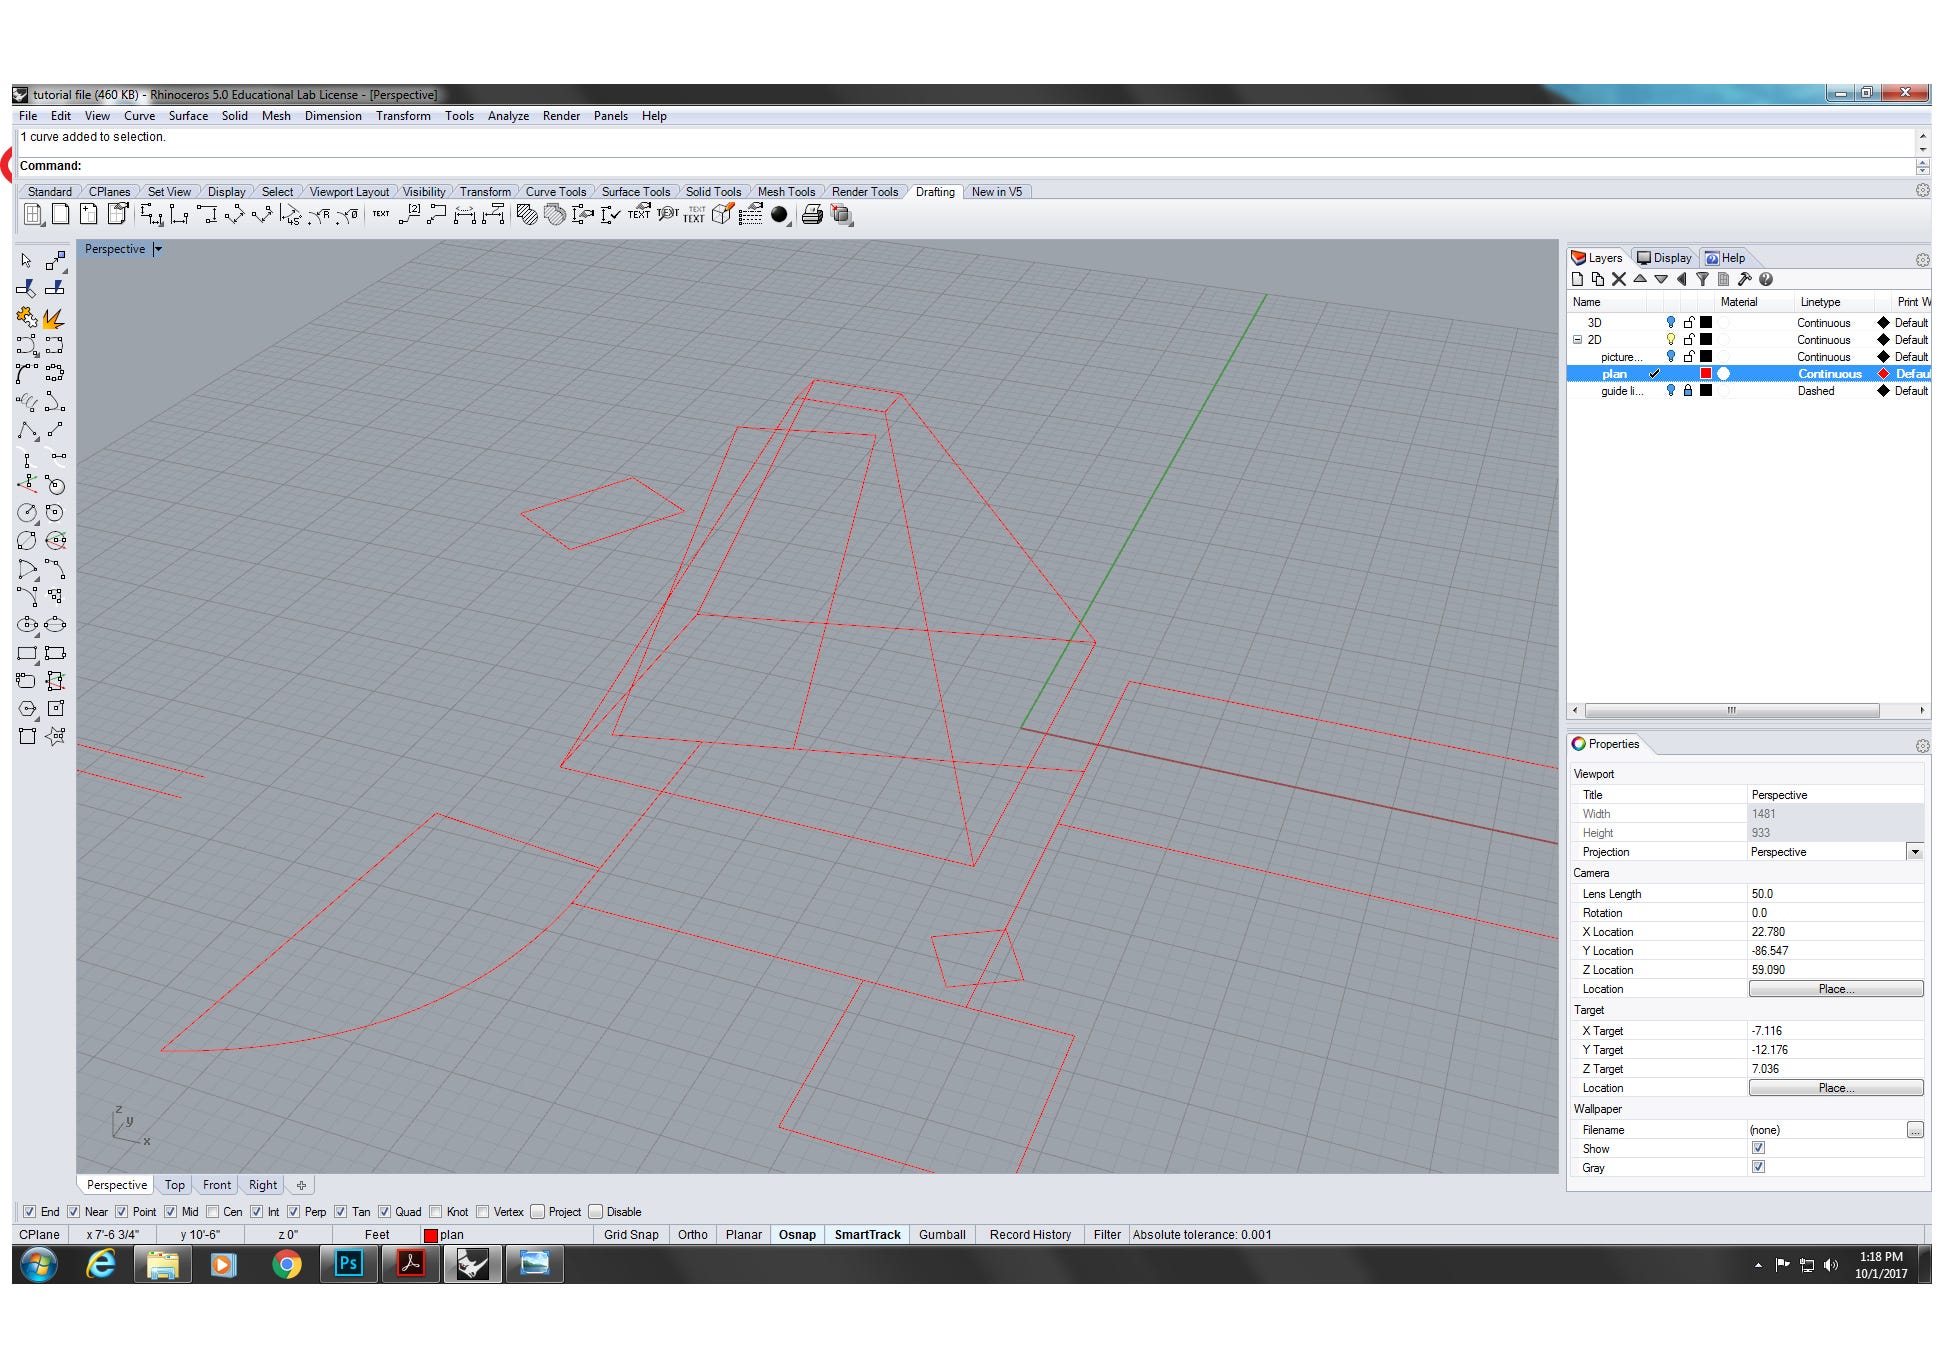
Task: Click the New sublayer icon
Action: point(1598,279)
